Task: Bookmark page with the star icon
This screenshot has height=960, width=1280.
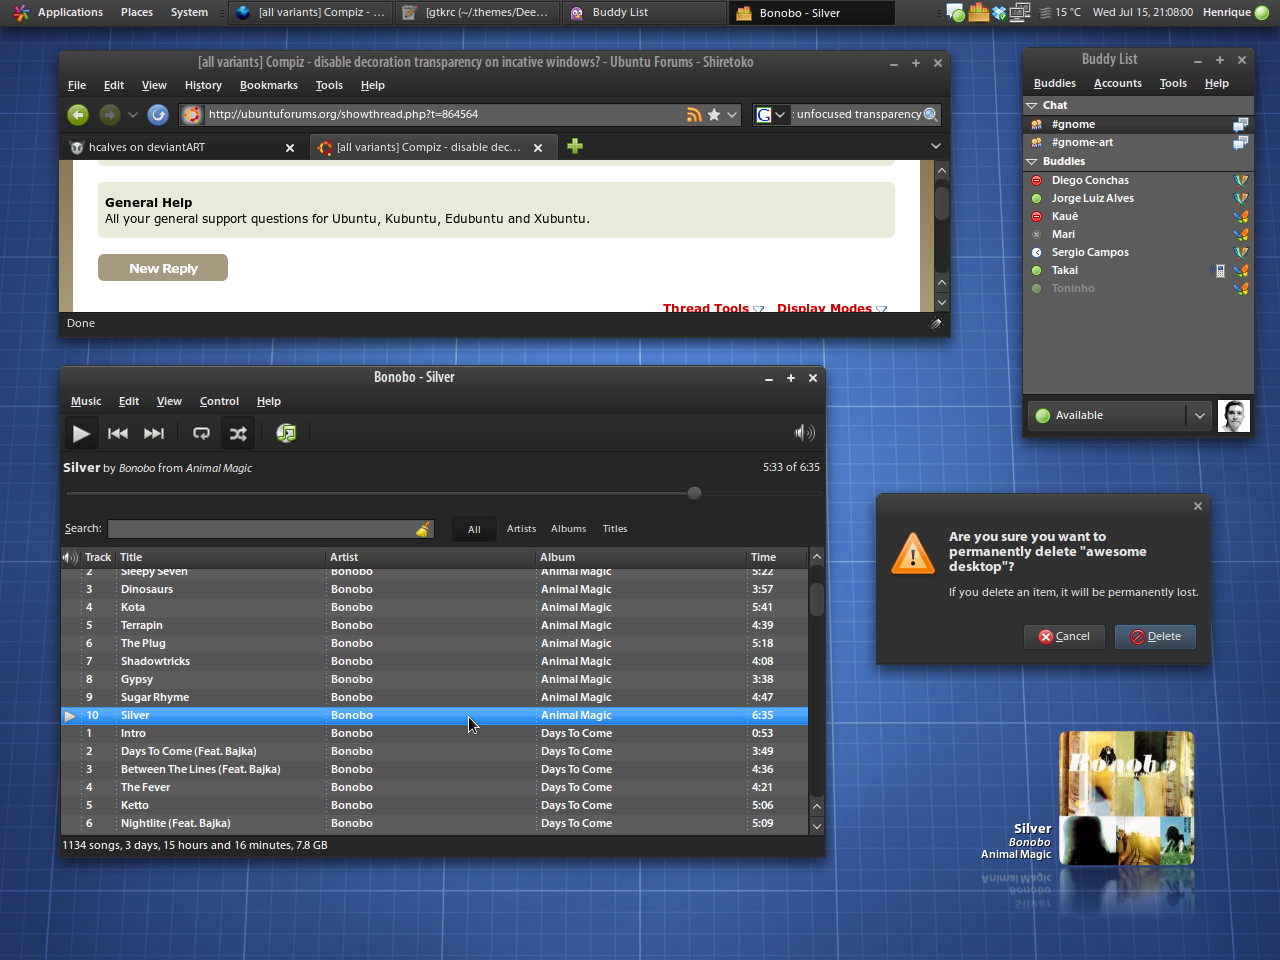Action: 714,115
